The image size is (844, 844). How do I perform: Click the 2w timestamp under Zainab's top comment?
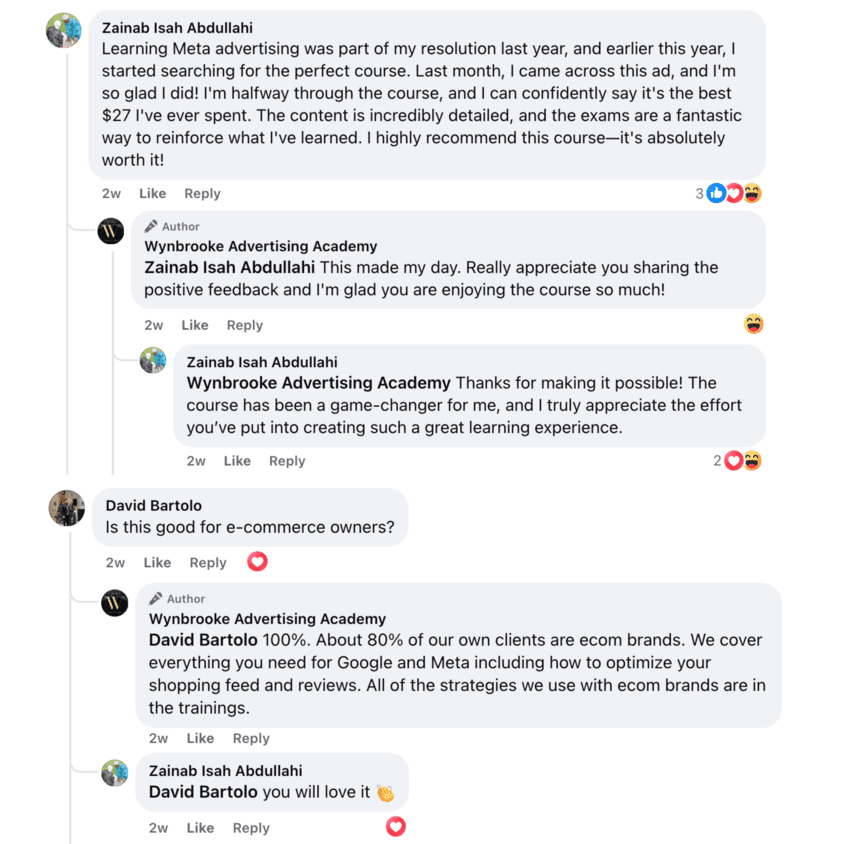111,193
